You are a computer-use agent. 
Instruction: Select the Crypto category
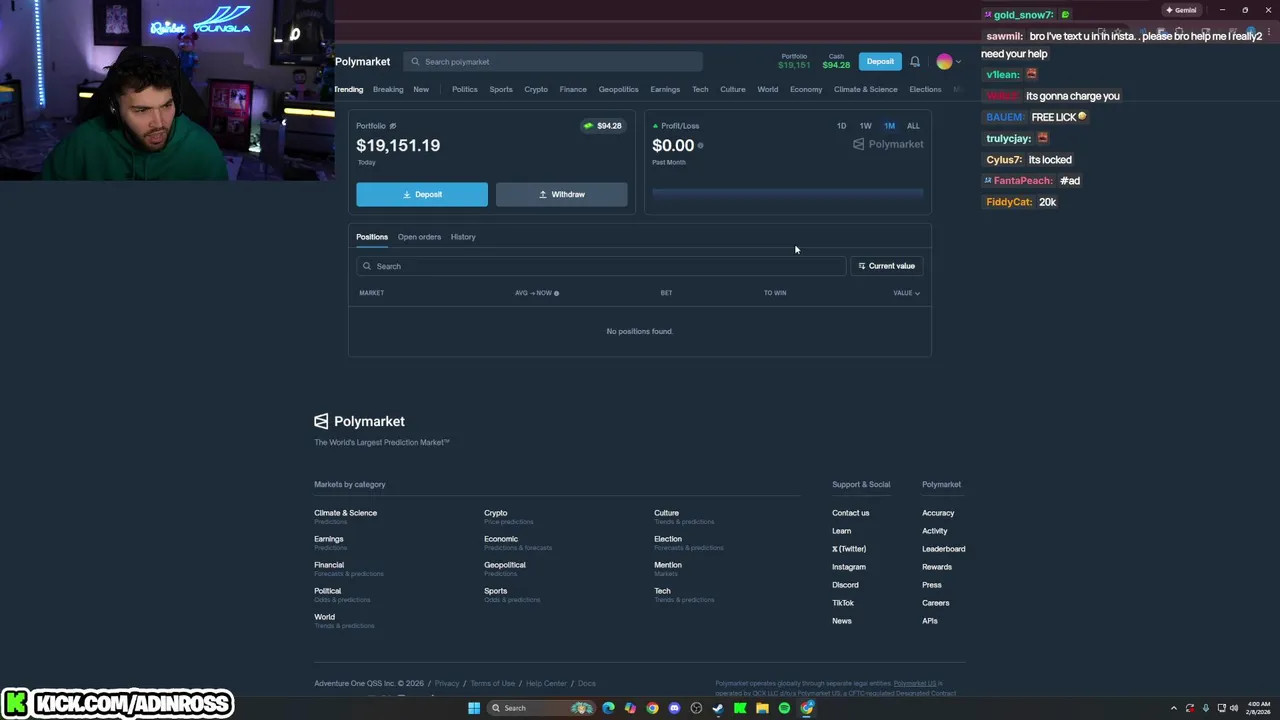[536, 89]
